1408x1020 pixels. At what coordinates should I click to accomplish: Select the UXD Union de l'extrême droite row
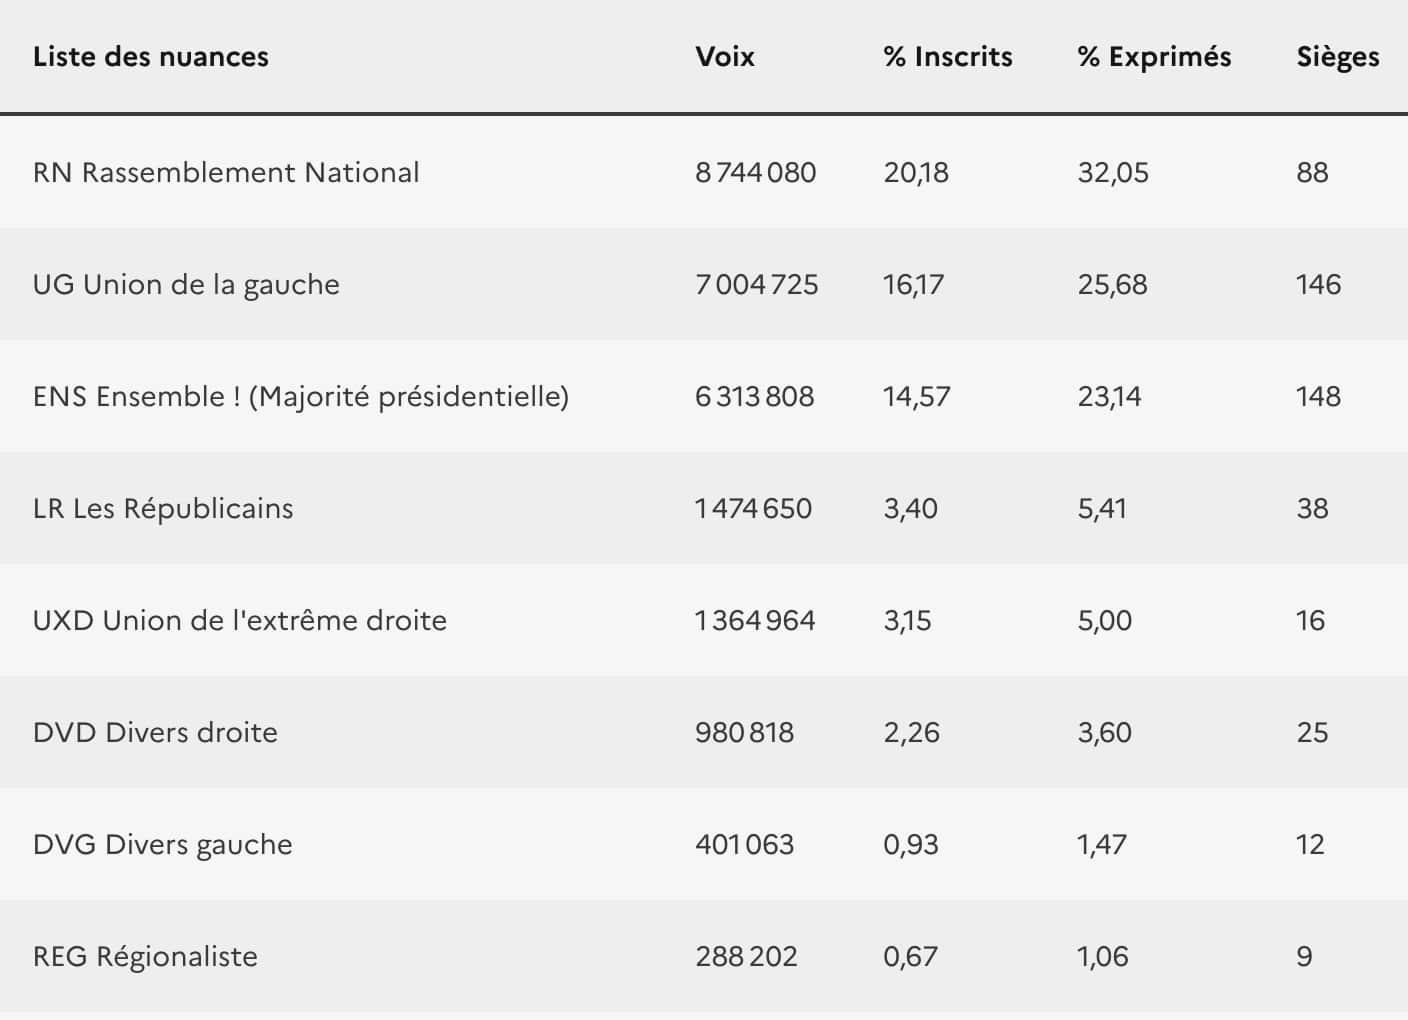(x=240, y=621)
